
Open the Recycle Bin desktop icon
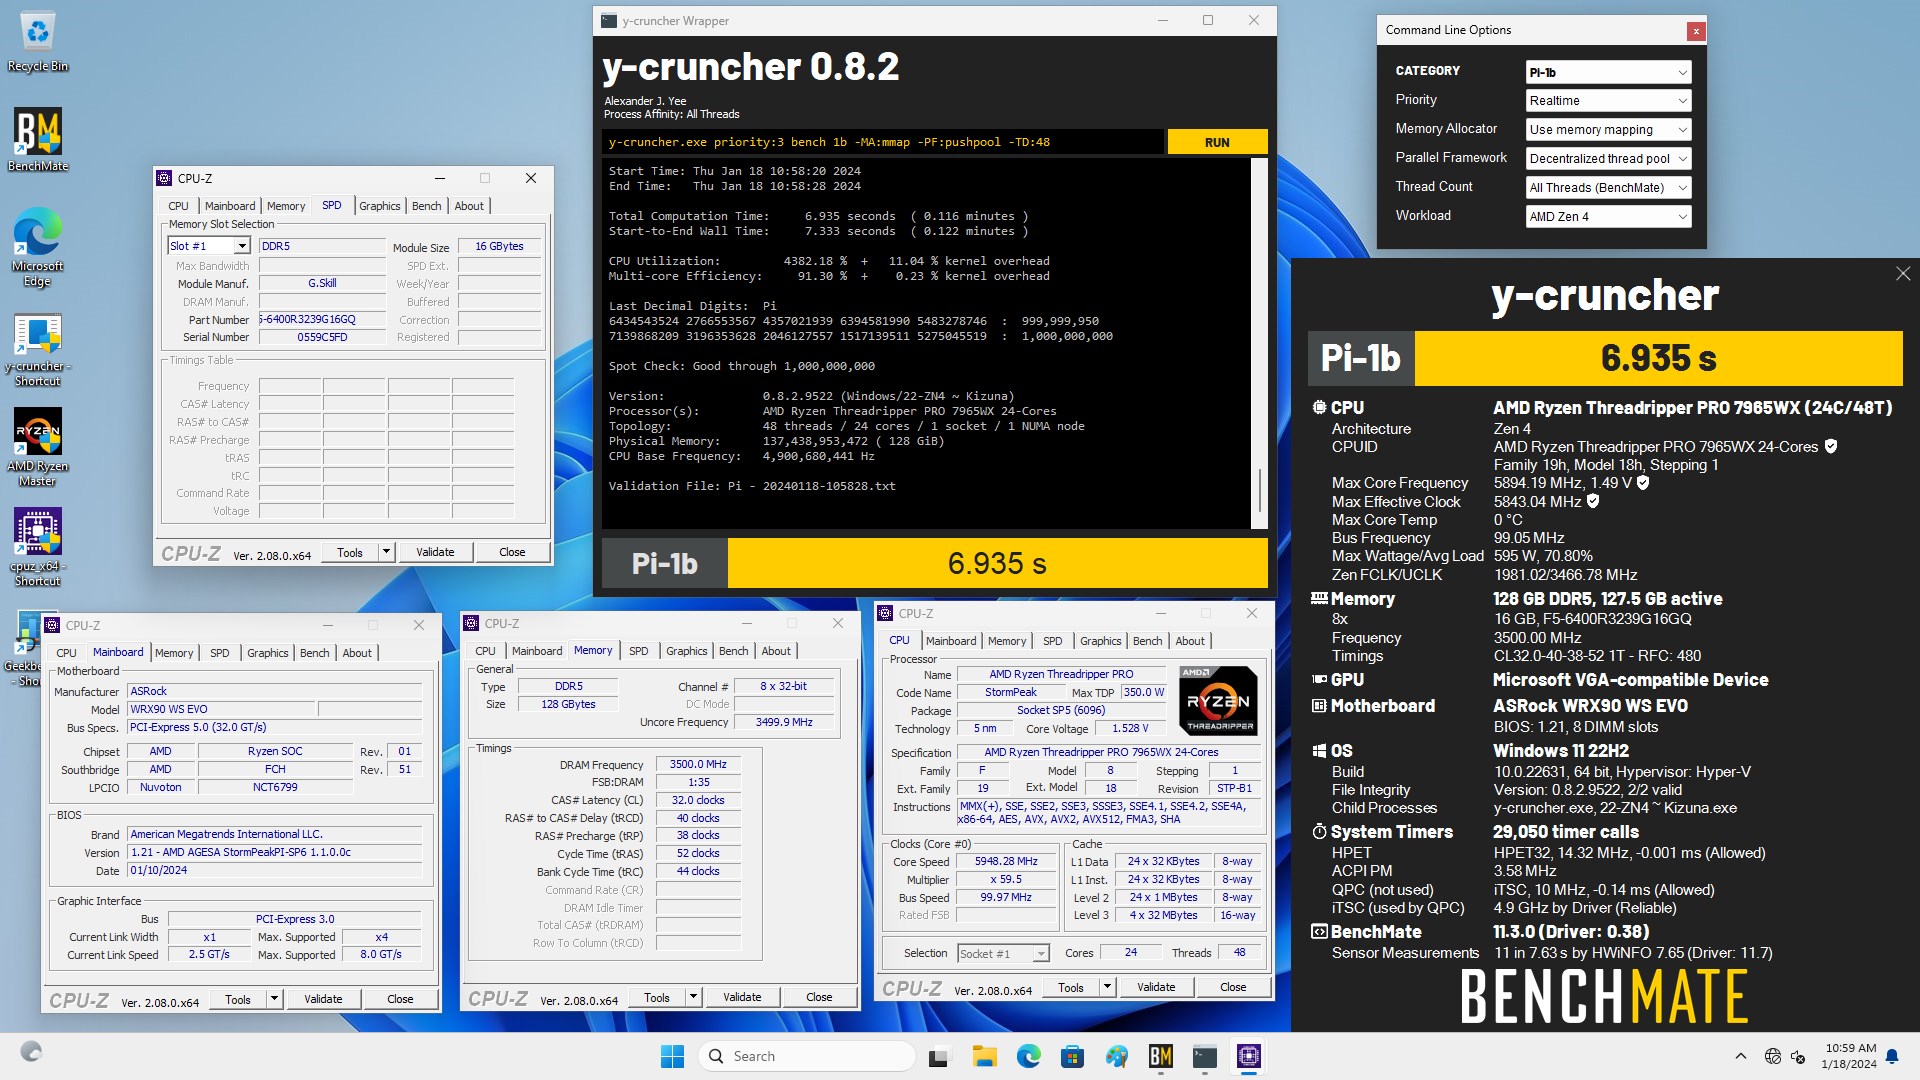(38, 42)
